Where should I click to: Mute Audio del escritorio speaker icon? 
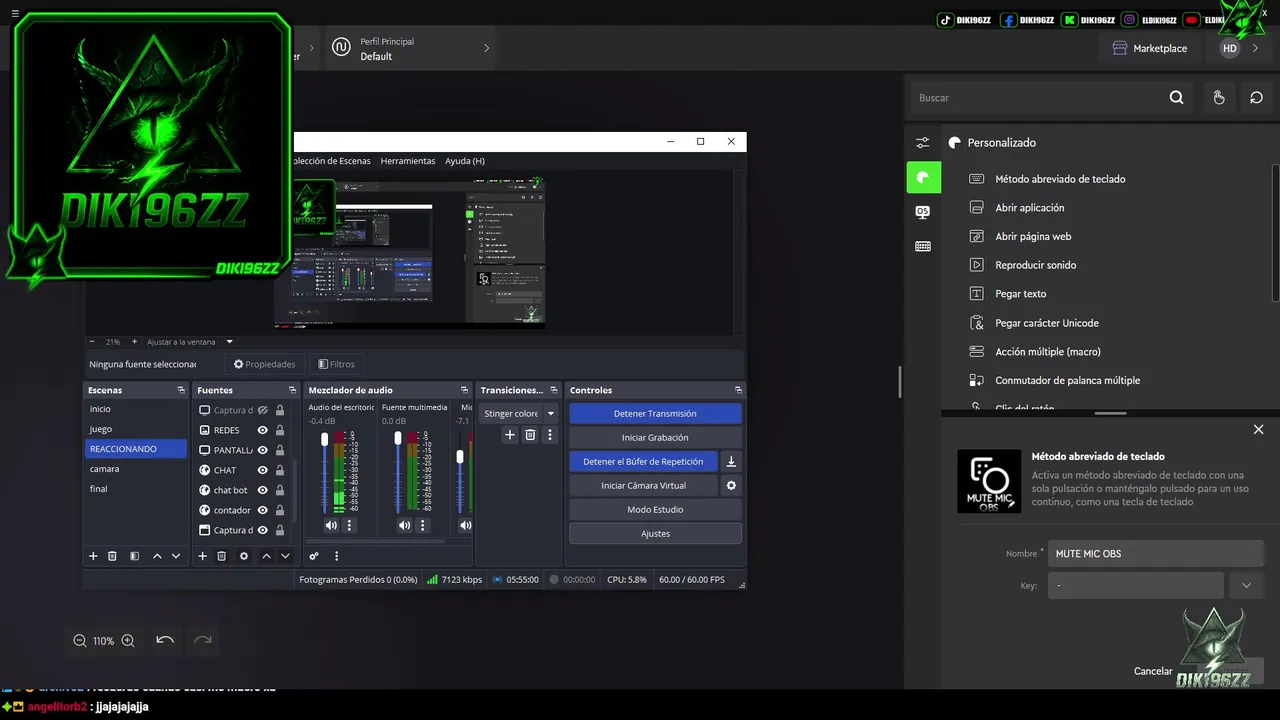point(331,525)
